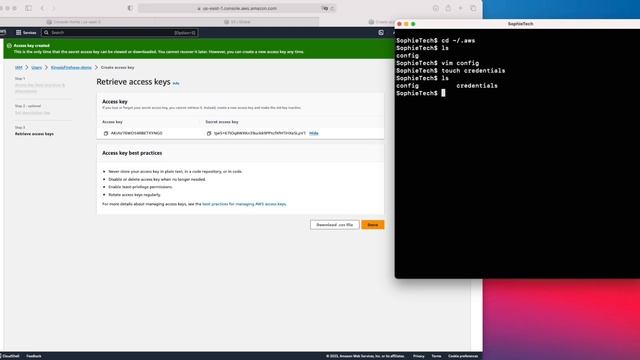Click the Safari share icon
The image size is (640, 360).
448,8
